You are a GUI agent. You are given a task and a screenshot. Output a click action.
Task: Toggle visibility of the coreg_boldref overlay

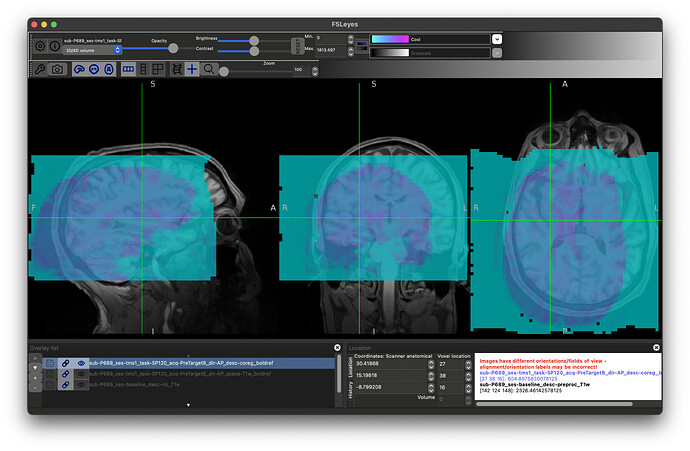point(80,363)
